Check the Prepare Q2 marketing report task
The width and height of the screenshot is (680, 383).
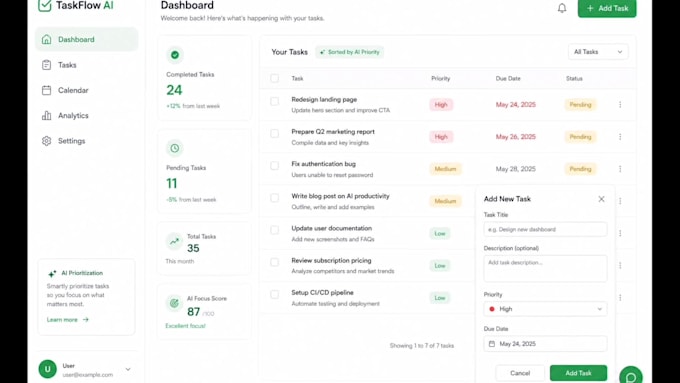click(275, 134)
